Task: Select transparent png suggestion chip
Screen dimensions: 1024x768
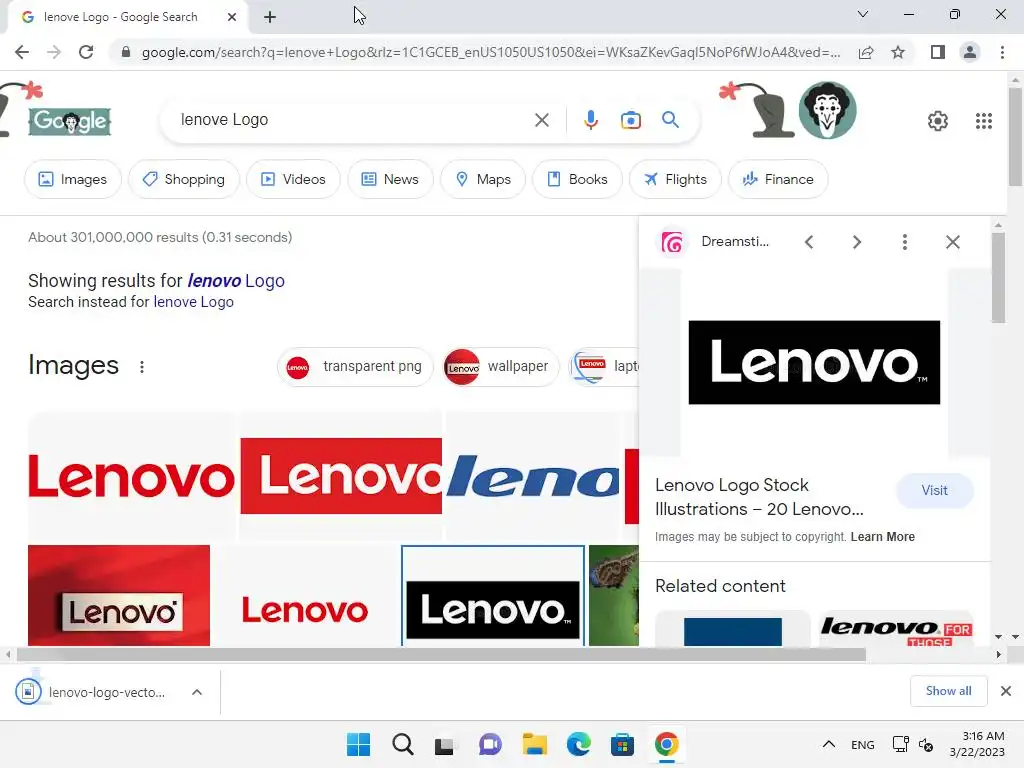Action: click(x=355, y=367)
